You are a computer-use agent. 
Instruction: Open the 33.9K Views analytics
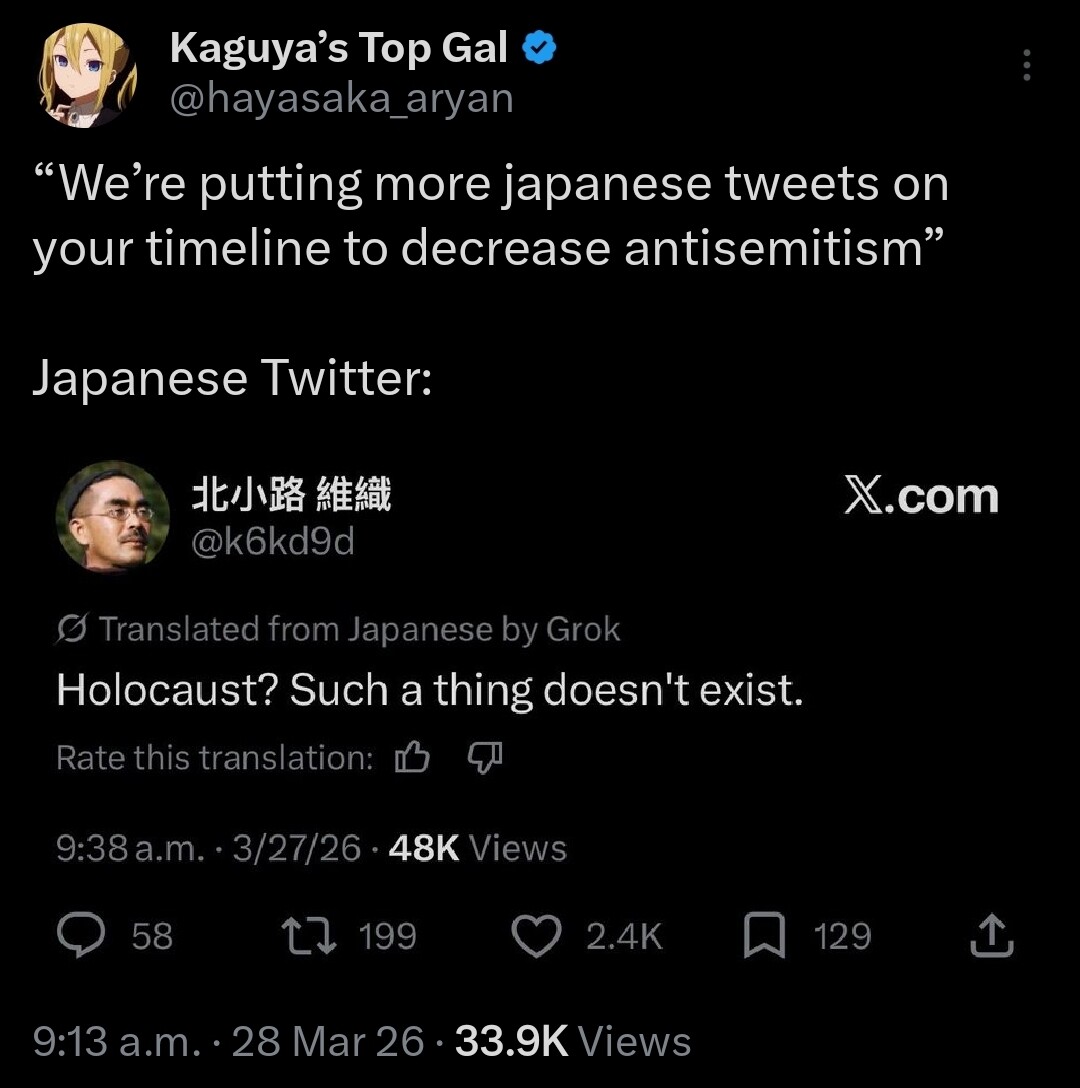tap(572, 1042)
